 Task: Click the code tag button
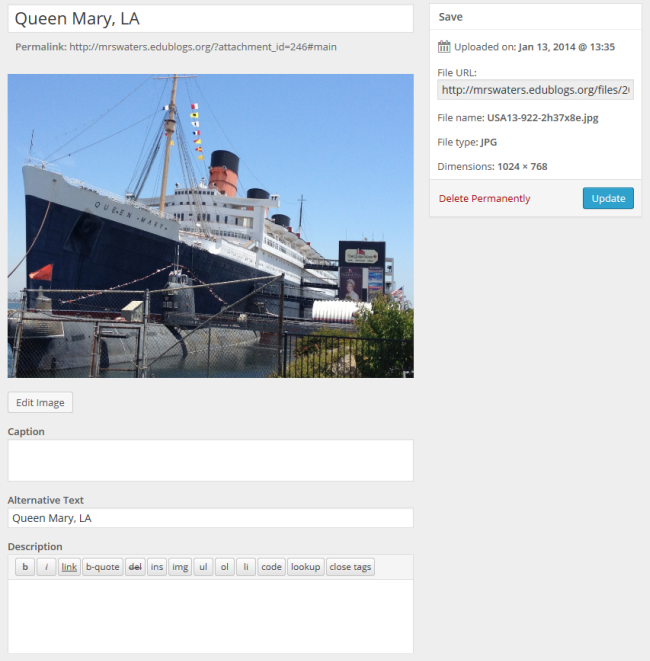pyautogui.click(x=271, y=567)
